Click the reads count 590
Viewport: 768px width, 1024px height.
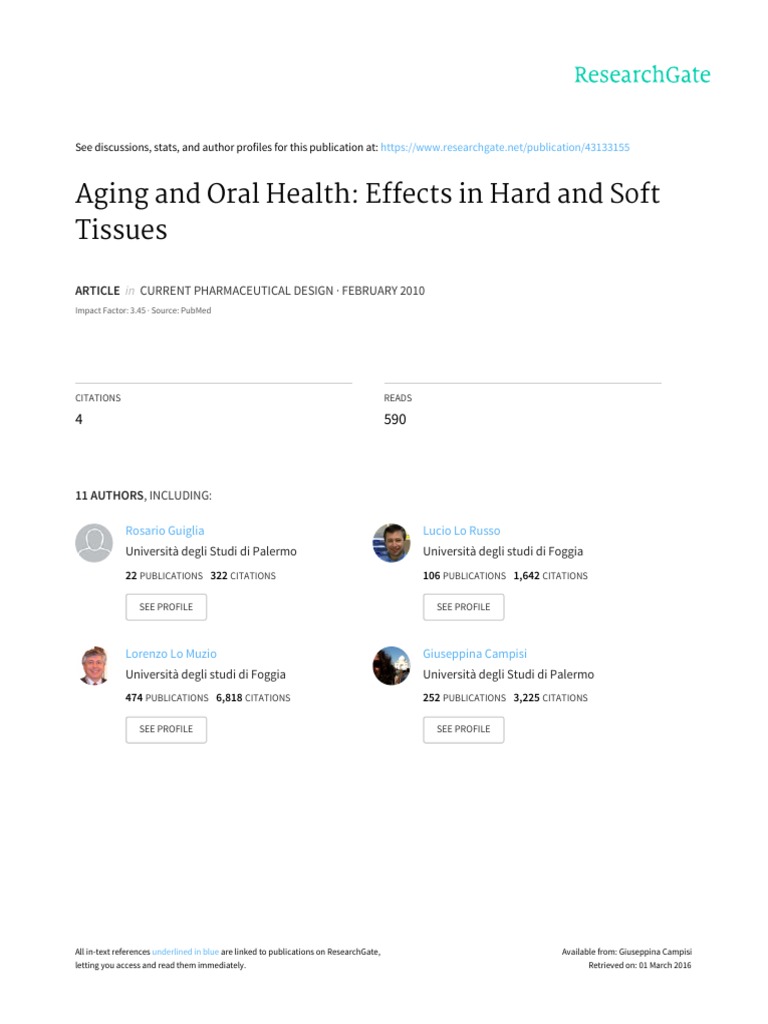(395, 420)
